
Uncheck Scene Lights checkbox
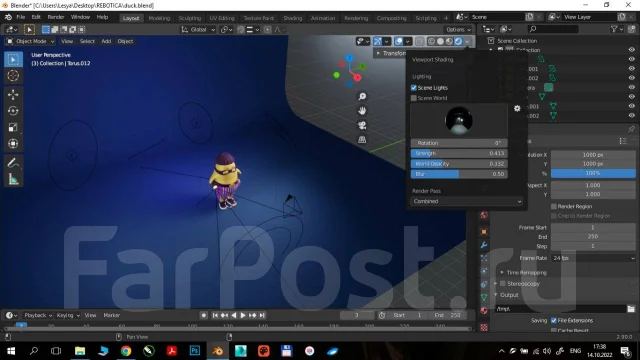(414, 88)
